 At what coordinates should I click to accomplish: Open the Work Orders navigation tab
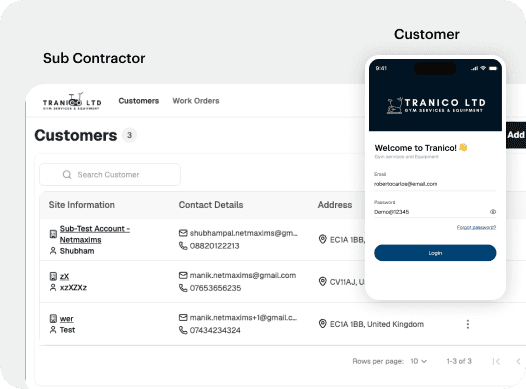click(196, 101)
